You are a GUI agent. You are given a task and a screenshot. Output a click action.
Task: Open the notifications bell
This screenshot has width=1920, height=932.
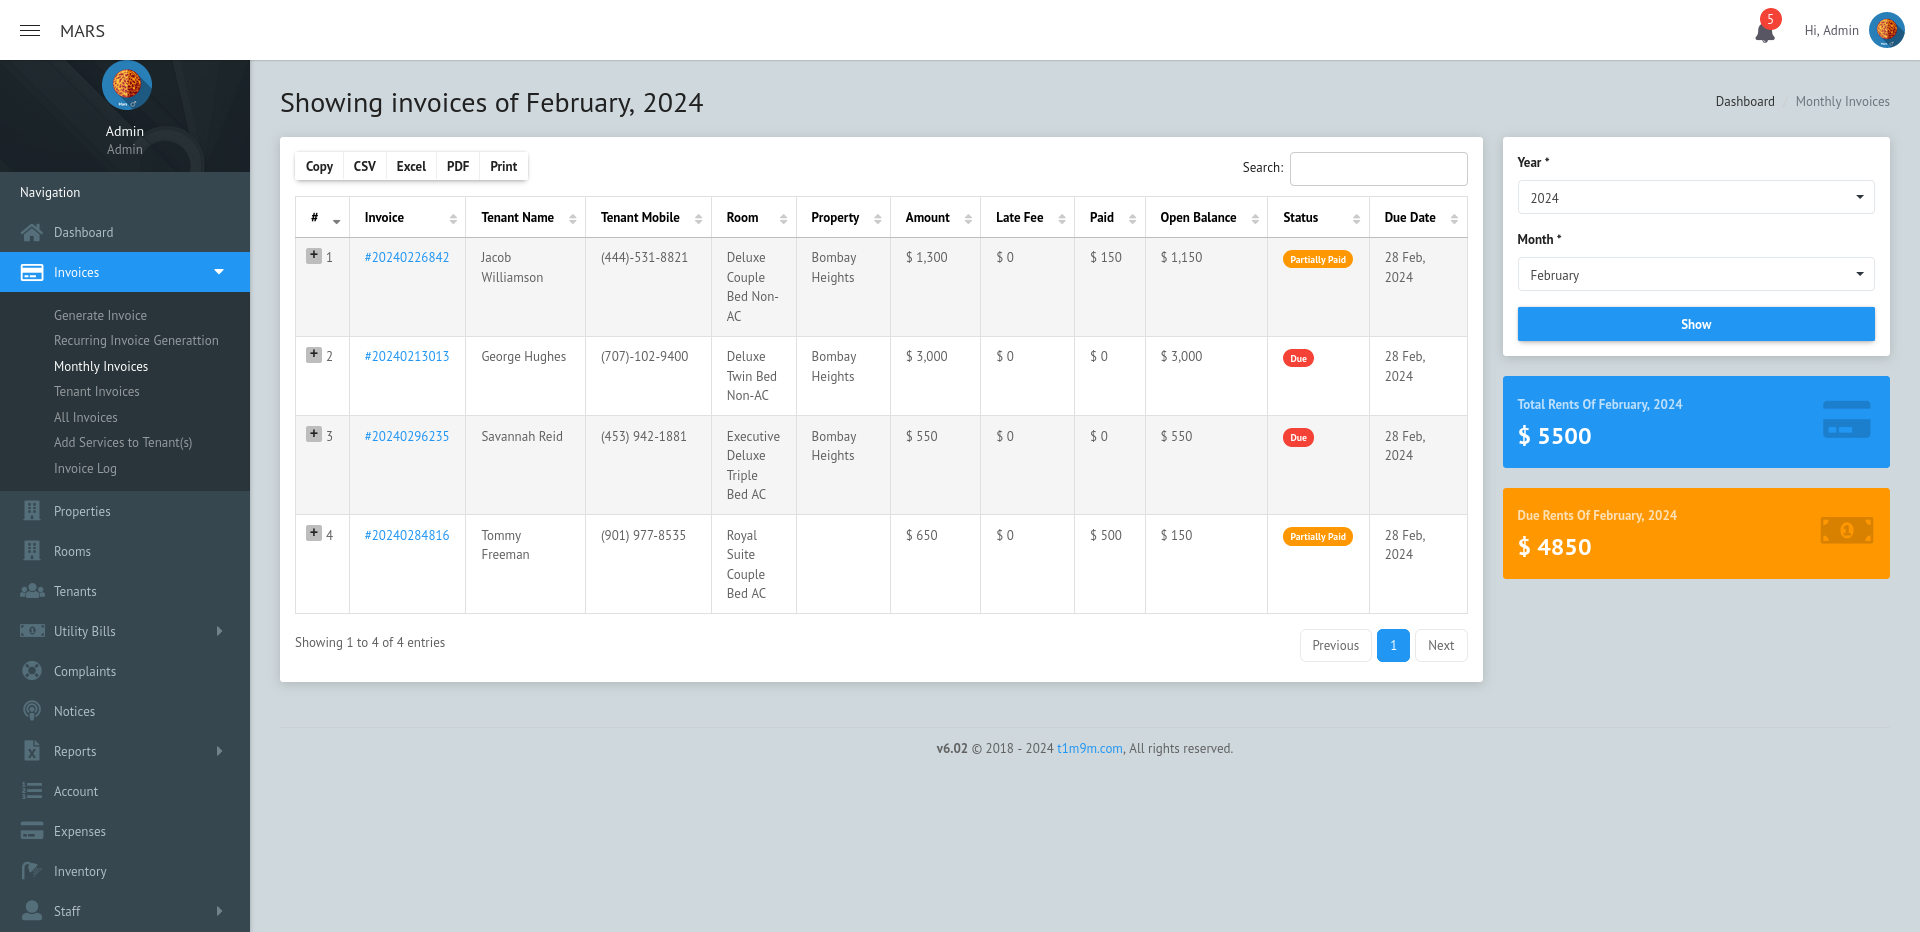[x=1765, y=32]
